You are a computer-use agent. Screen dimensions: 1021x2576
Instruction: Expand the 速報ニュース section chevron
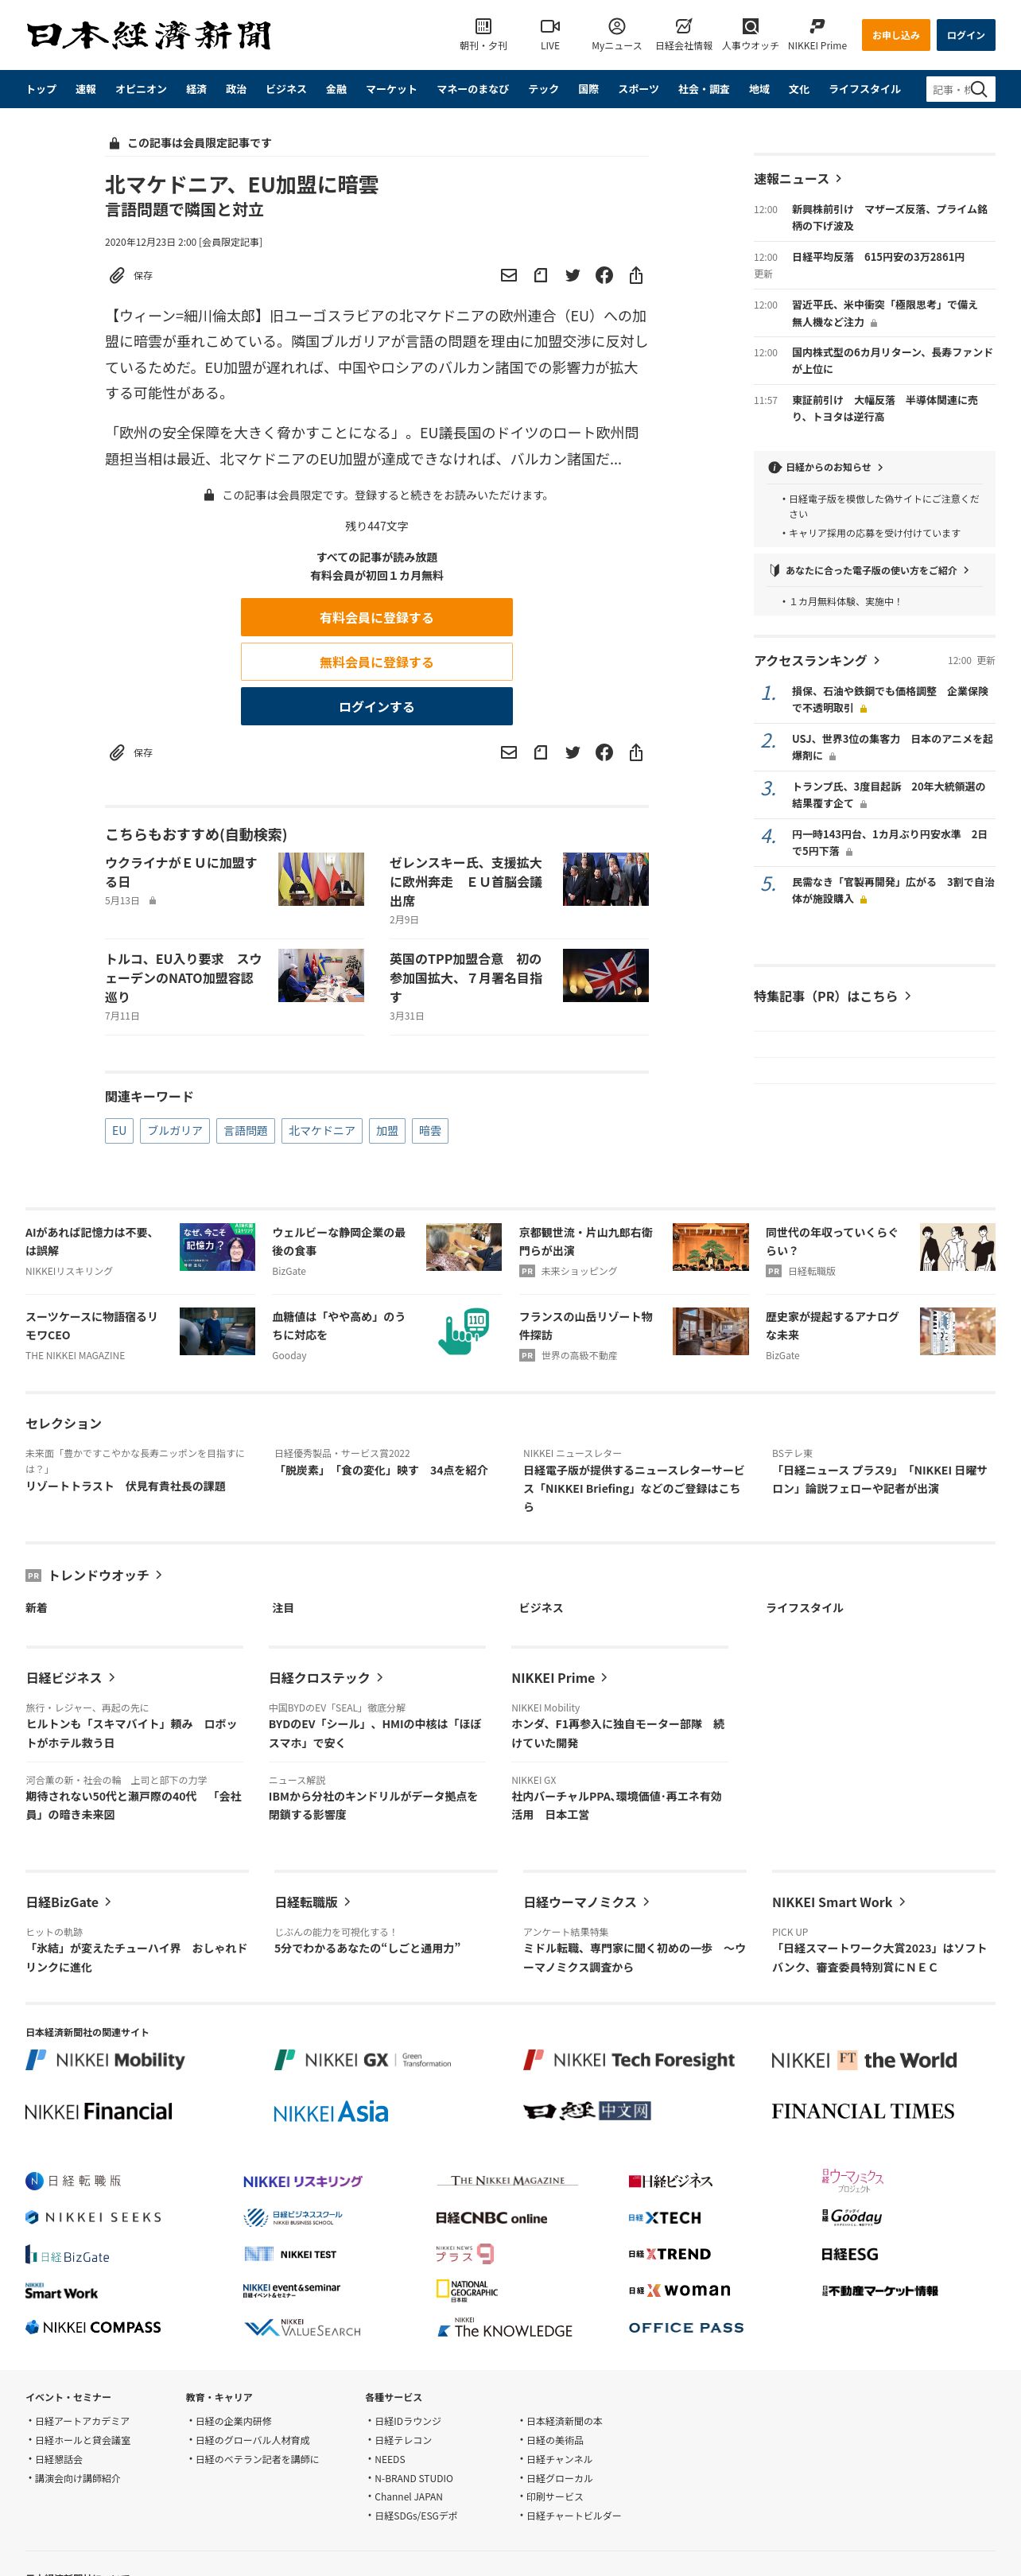coord(838,179)
